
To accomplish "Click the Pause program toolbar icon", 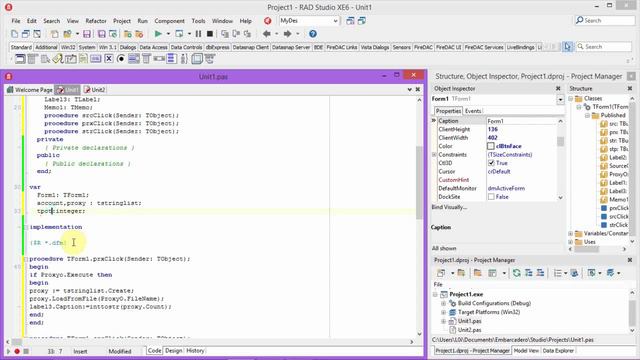I will 198,34.
